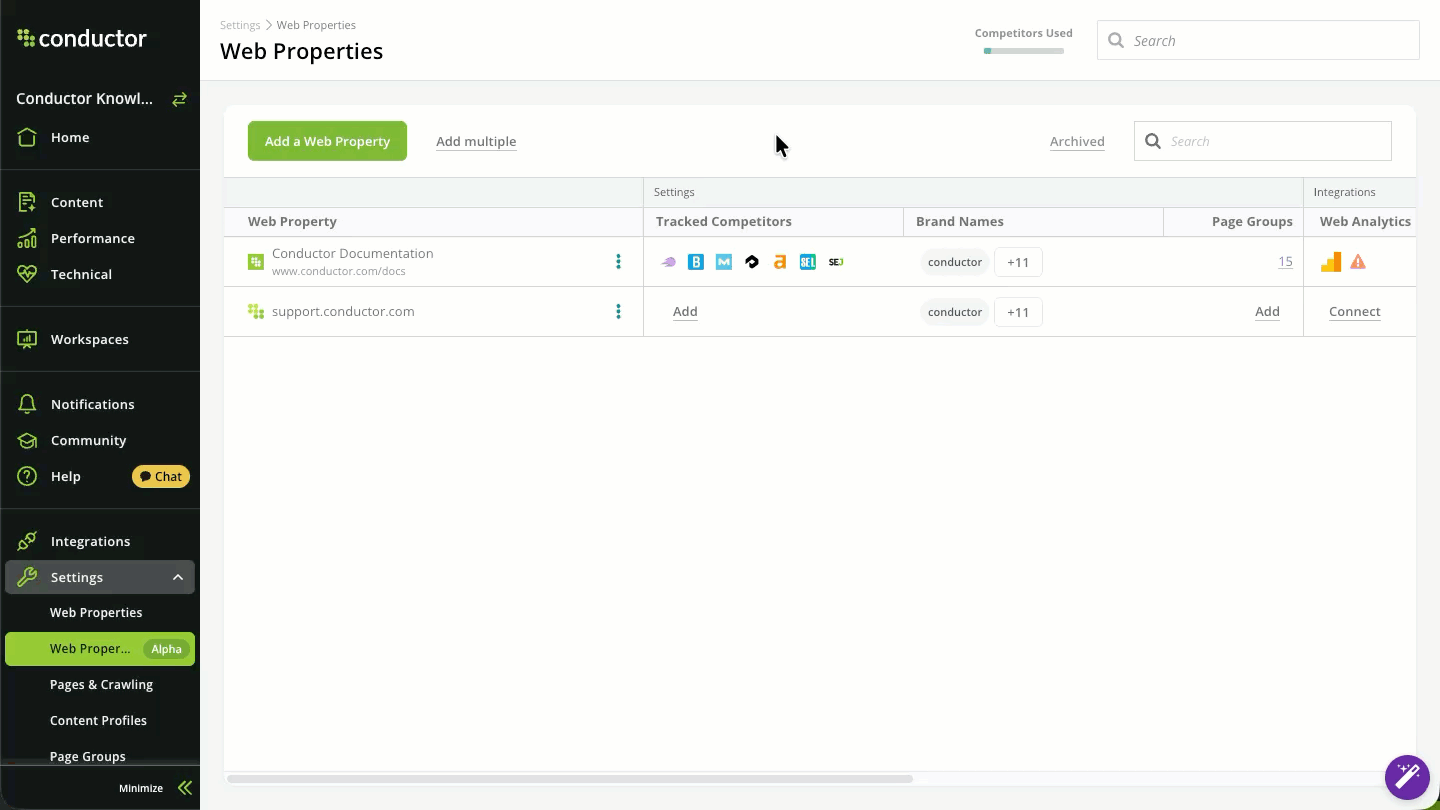Click the Integrations plug icon
This screenshot has height=810, width=1440.
point(28,541)
